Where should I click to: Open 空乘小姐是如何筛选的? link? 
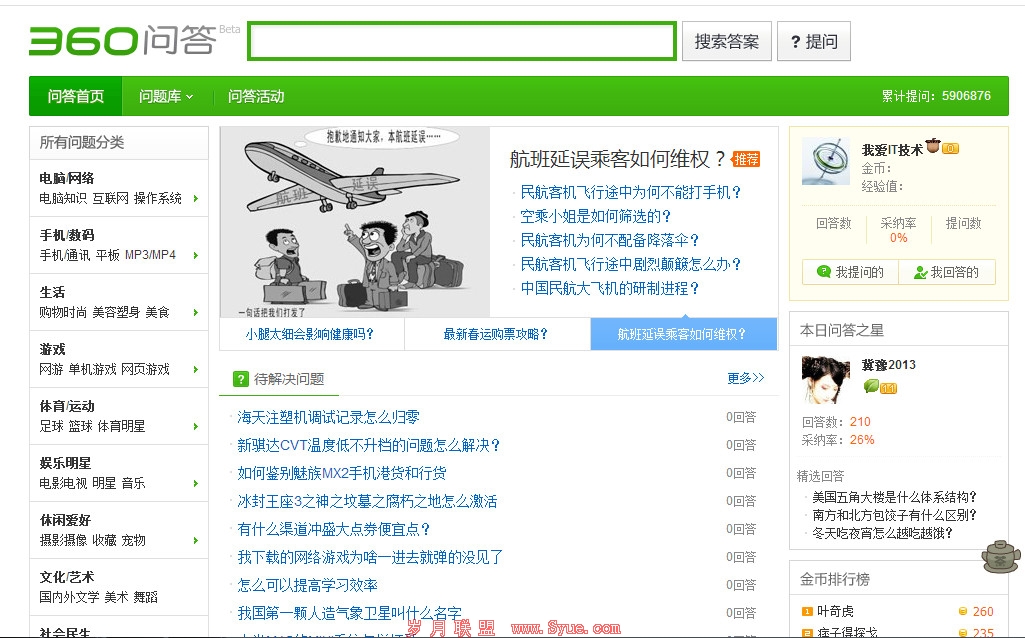coord(596,216)
